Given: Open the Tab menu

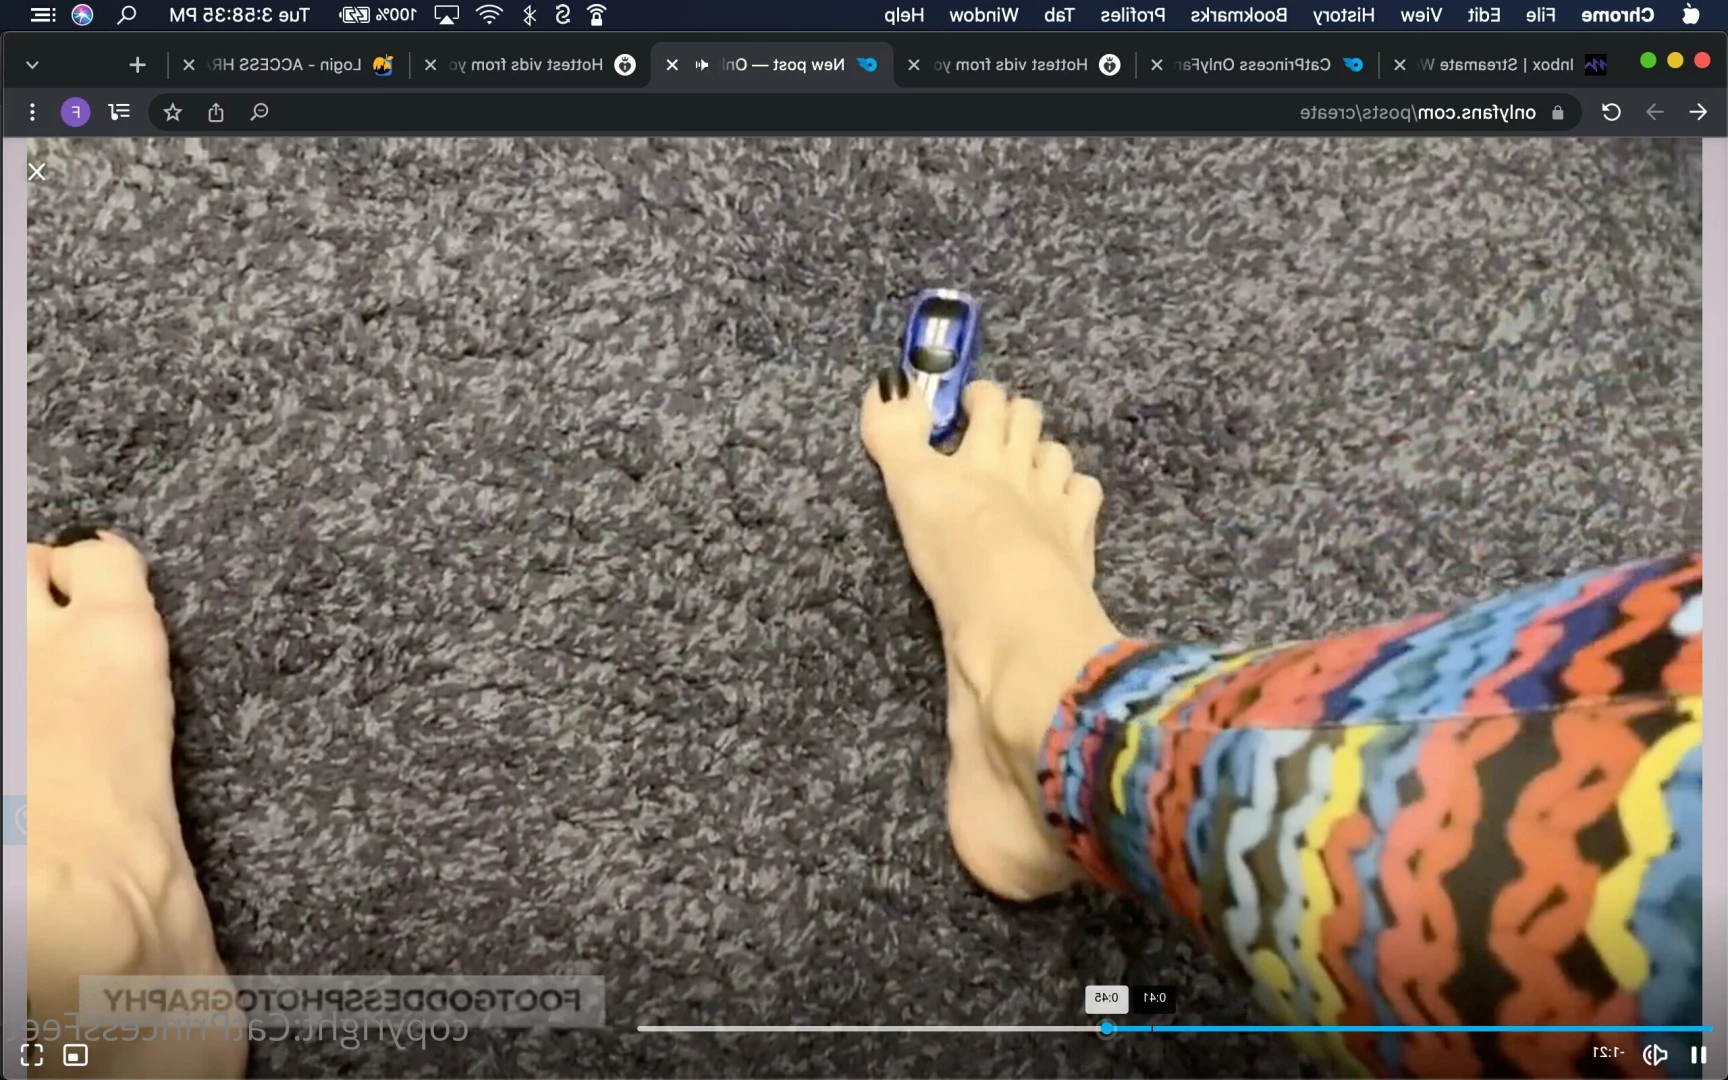Looking at the screenshot, I should 1059,15.
